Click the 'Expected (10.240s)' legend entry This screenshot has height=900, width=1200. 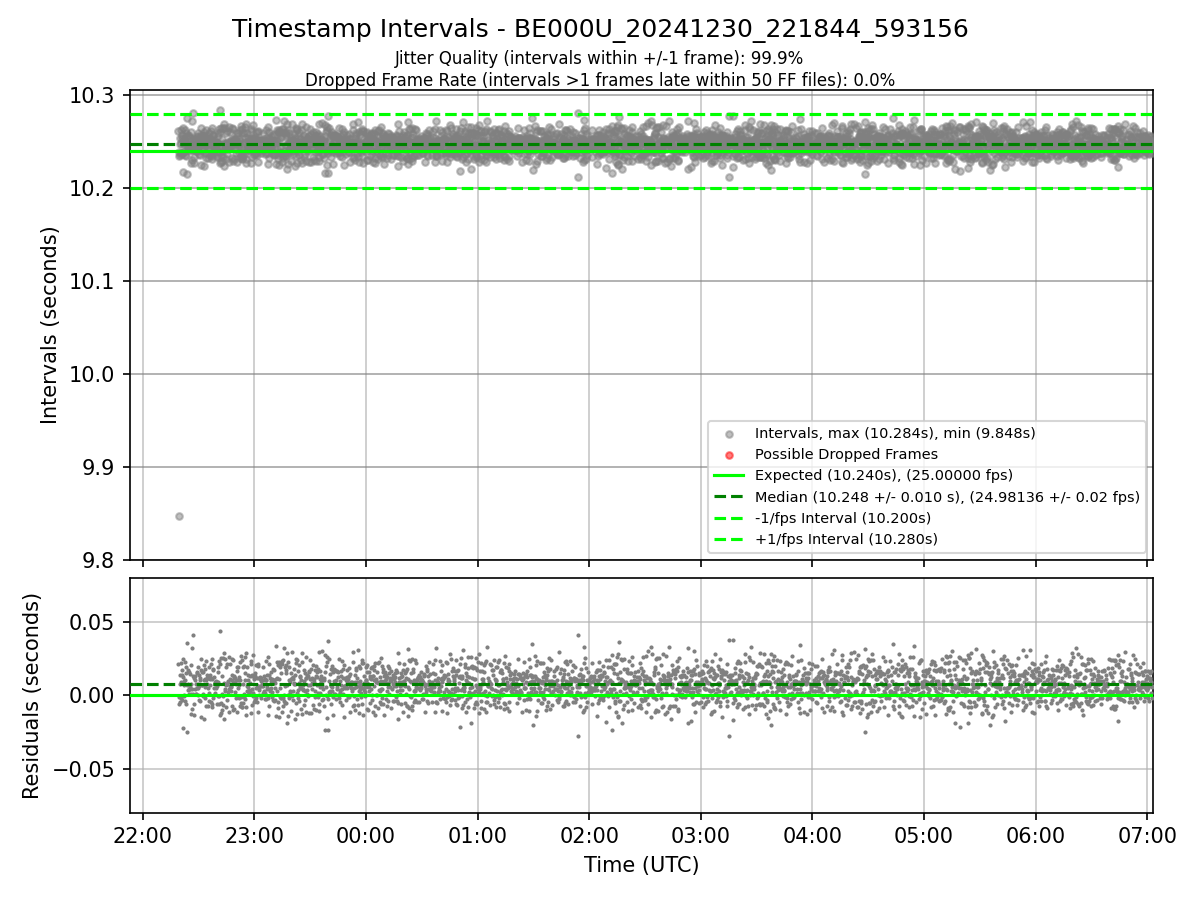point(884,475)
